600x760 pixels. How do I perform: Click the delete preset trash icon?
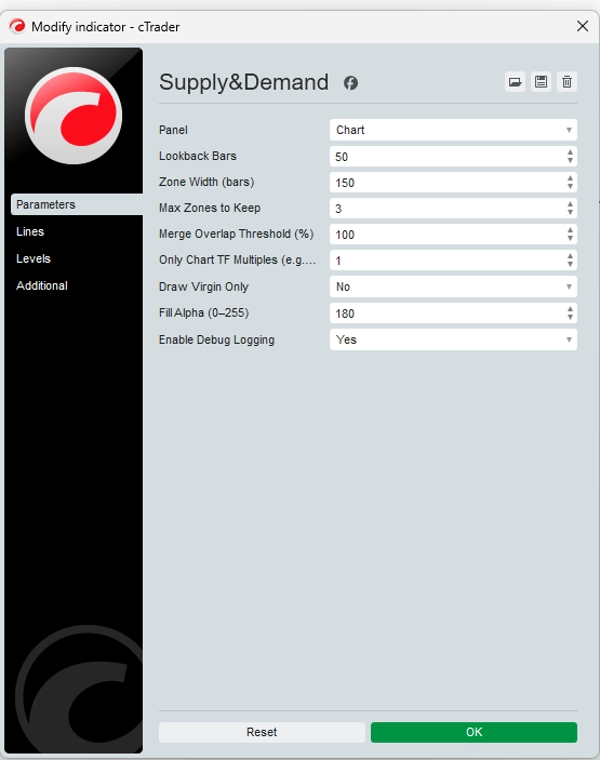coord(567,82)
